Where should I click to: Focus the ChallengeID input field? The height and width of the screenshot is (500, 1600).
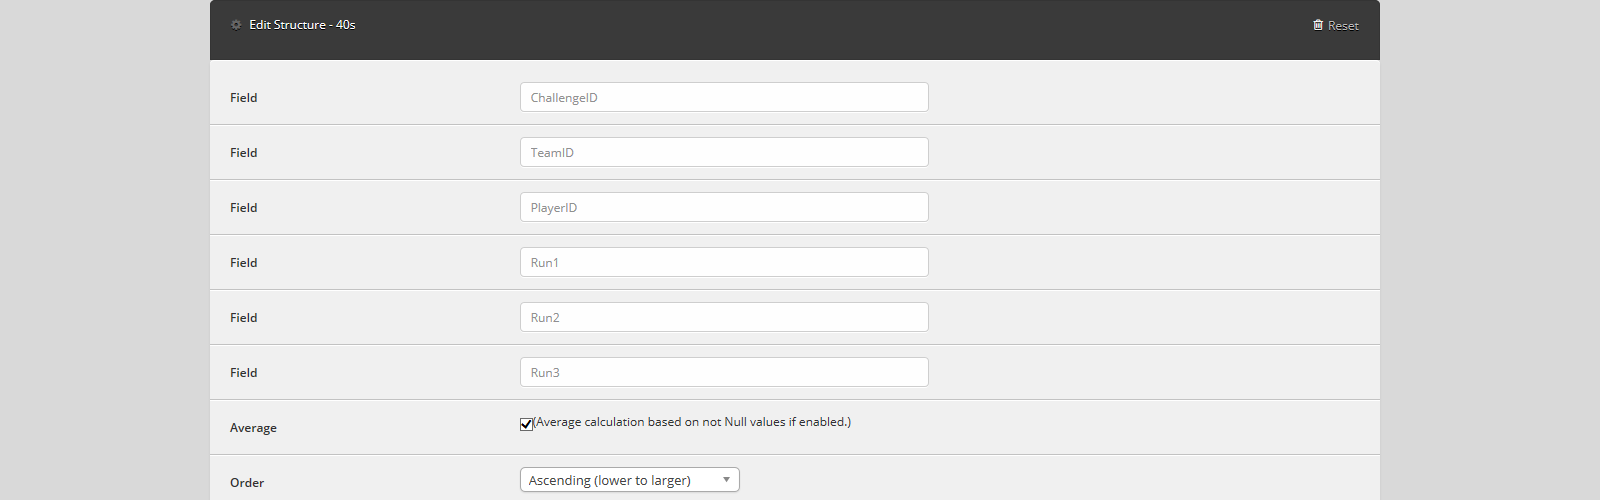(724, 97)
